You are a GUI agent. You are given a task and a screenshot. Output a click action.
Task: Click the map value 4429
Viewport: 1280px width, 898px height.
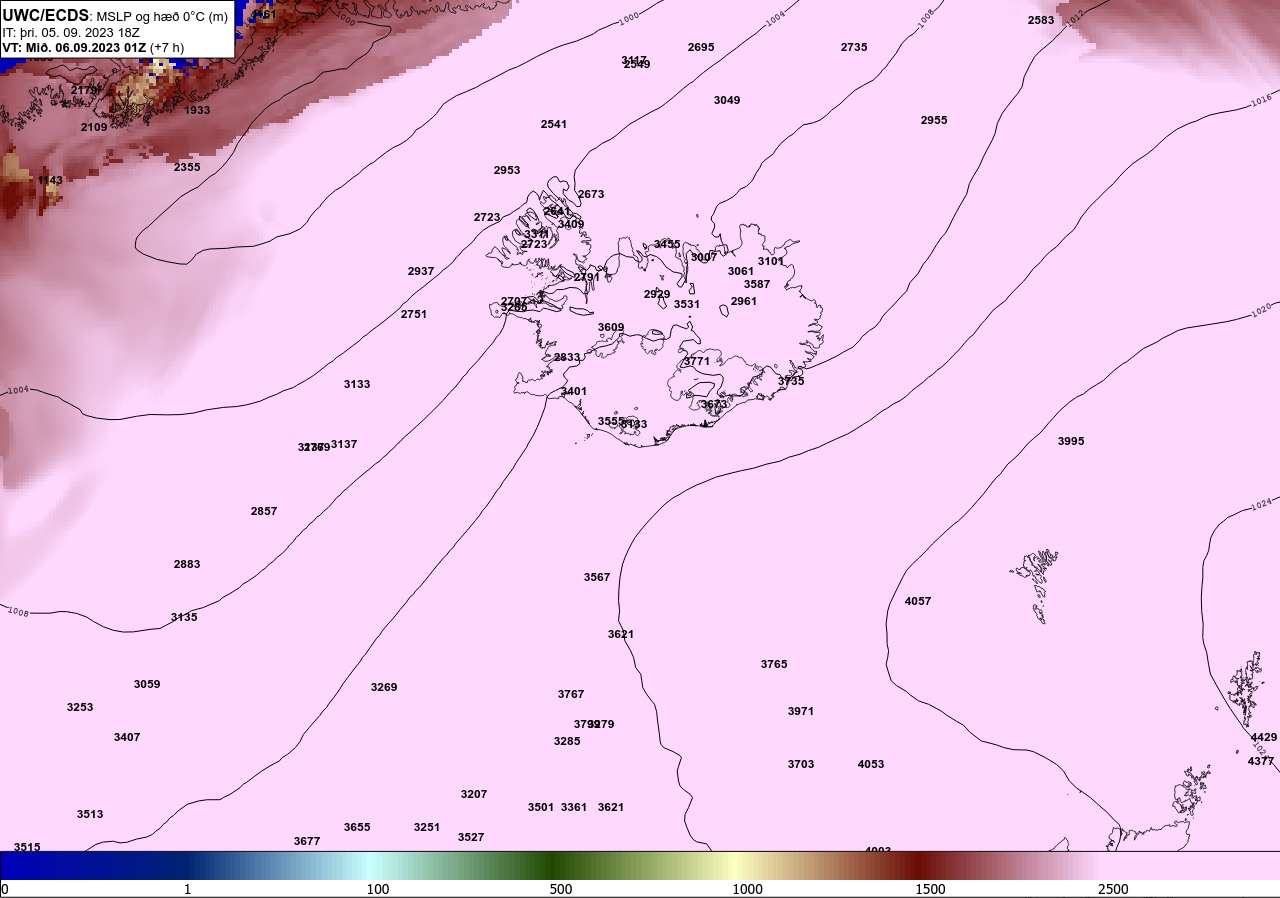tap(1264, 737)
